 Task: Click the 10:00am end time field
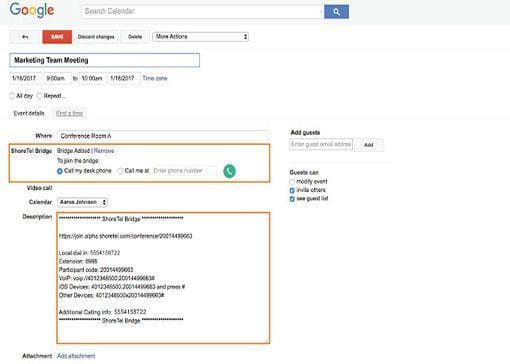(x=92, y=78)
